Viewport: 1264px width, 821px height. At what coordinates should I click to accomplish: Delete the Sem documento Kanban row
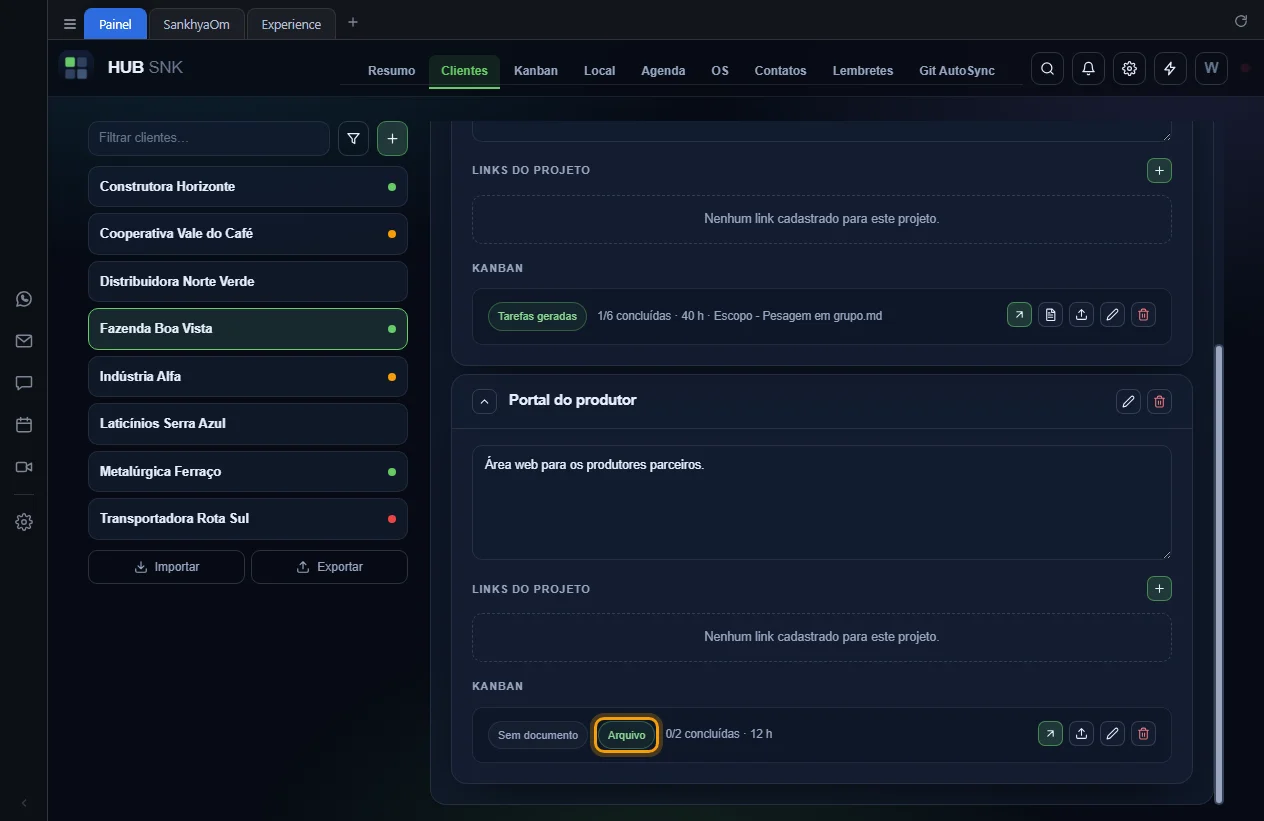click(1144, 734)
